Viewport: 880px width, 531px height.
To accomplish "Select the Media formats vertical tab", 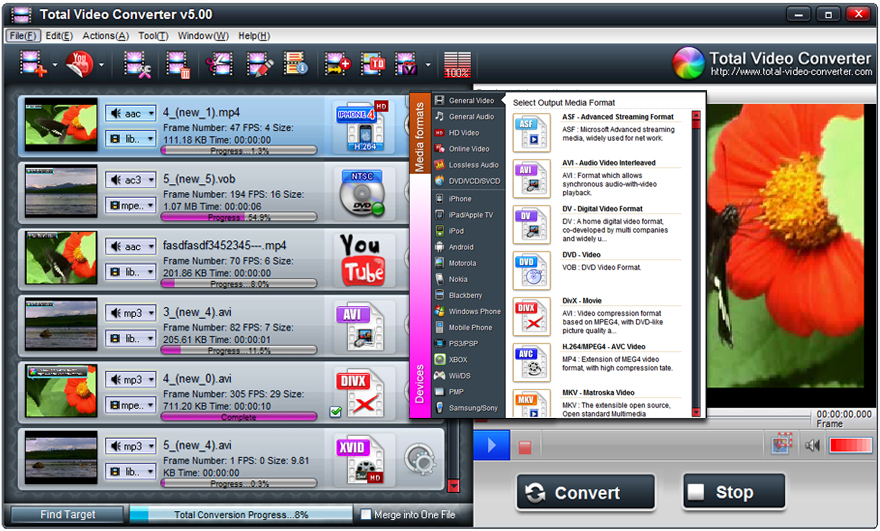I will [419, 135].
